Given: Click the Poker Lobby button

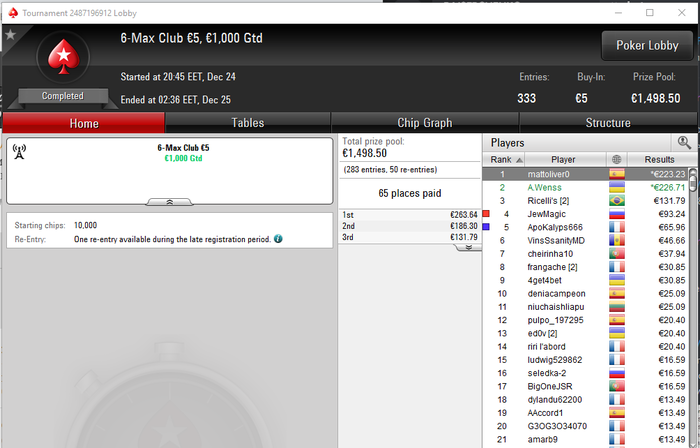Looking at the screenshot, I should click(x=647, y=46).
